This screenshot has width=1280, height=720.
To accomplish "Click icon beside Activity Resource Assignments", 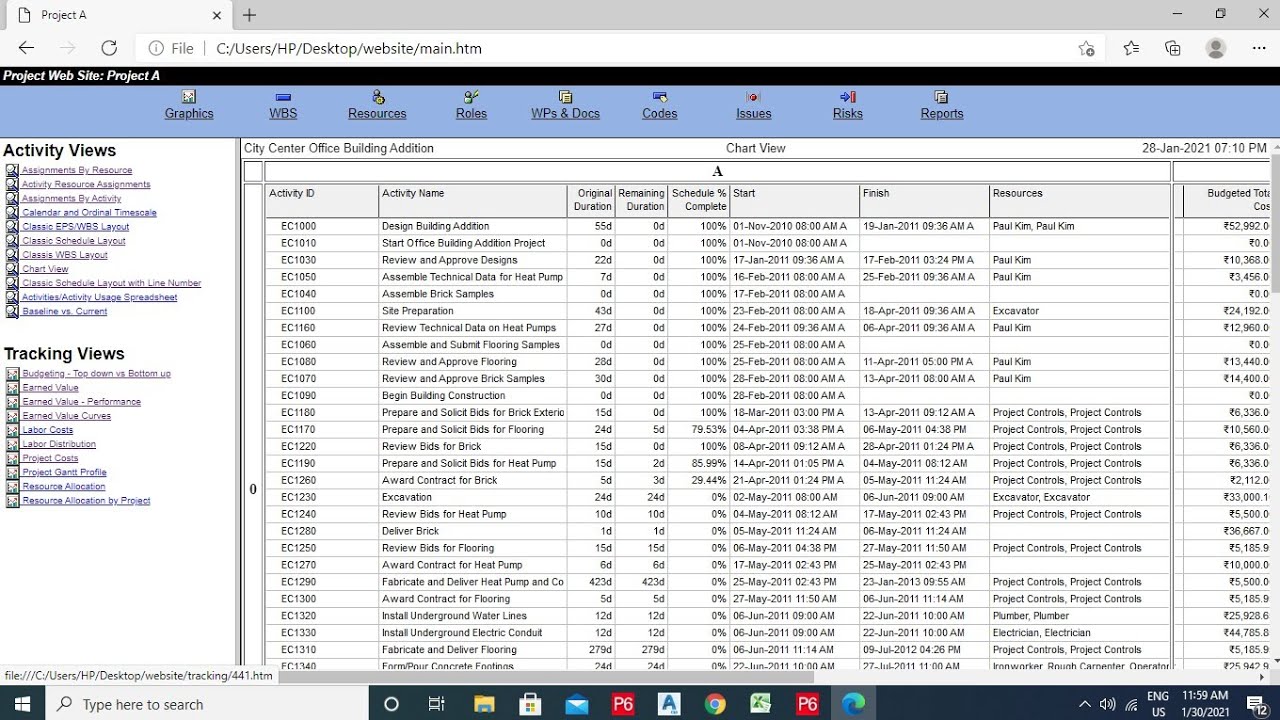I will coord(12,184).
